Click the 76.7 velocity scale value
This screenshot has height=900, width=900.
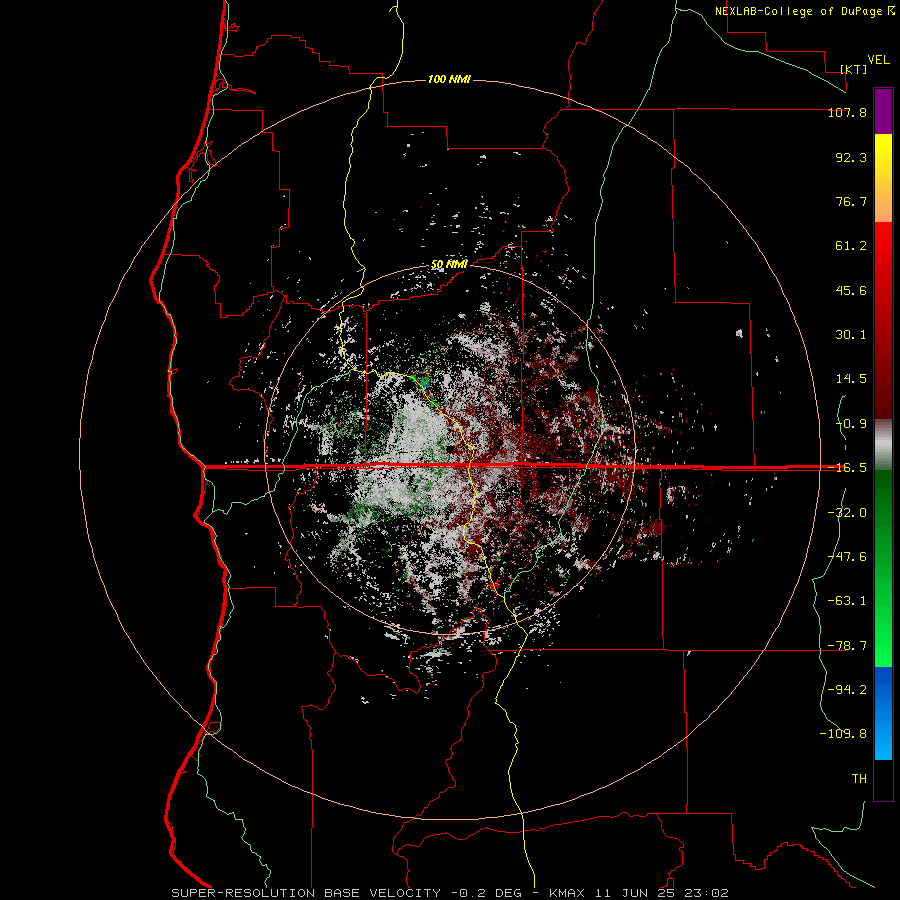coord(851,201)
